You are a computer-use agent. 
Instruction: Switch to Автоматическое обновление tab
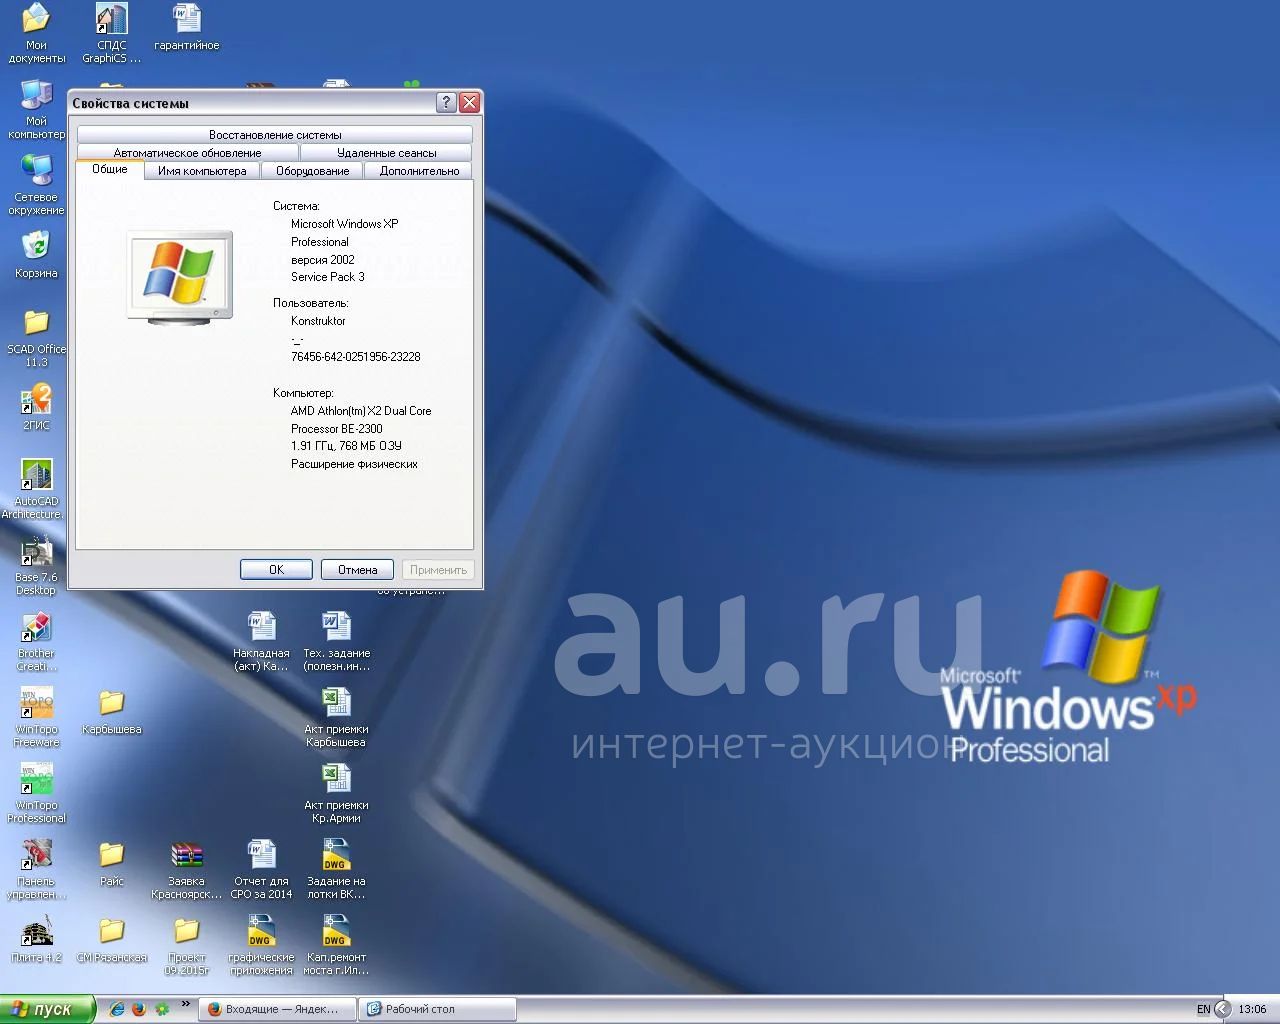point(187,152)
